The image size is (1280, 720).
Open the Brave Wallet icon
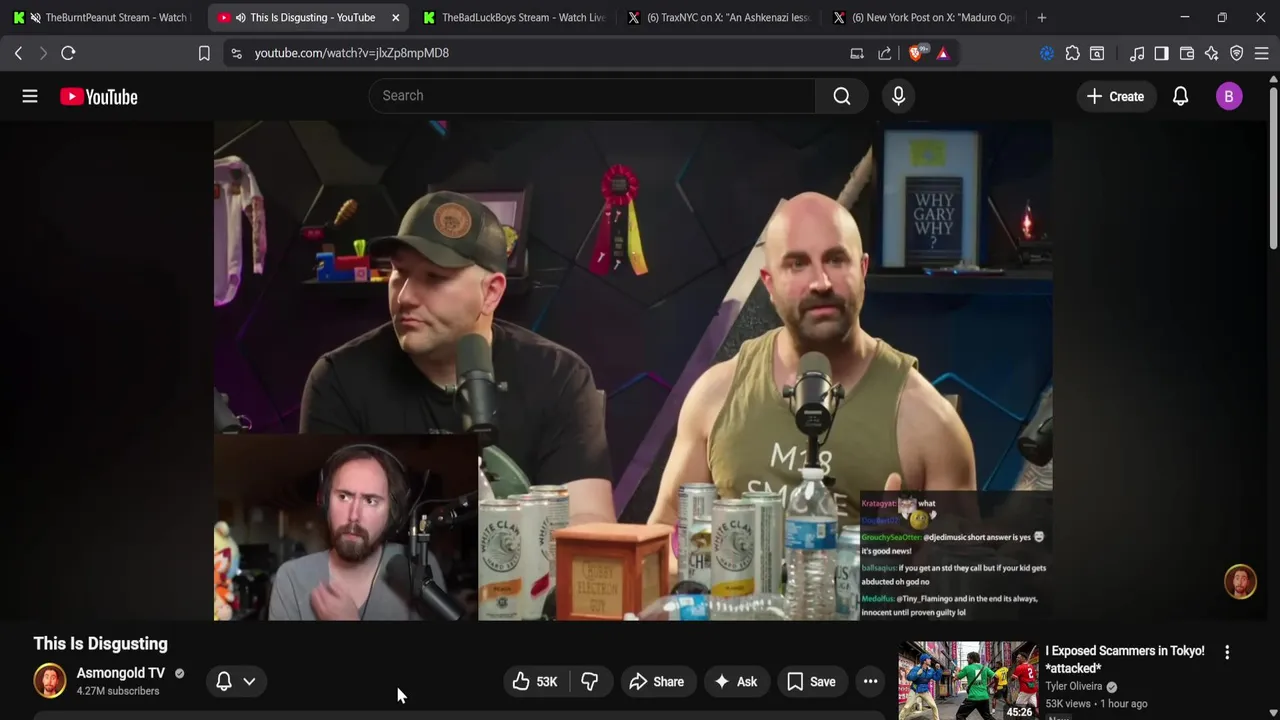[1187, 53]
